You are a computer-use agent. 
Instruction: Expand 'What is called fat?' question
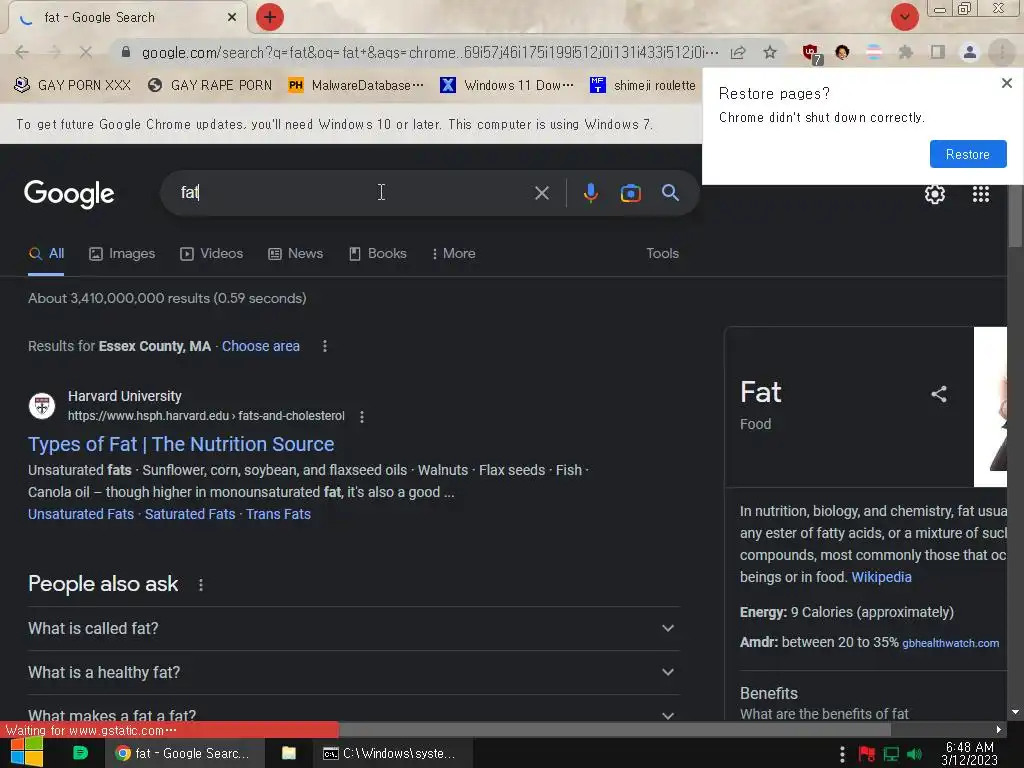point(353,628)
